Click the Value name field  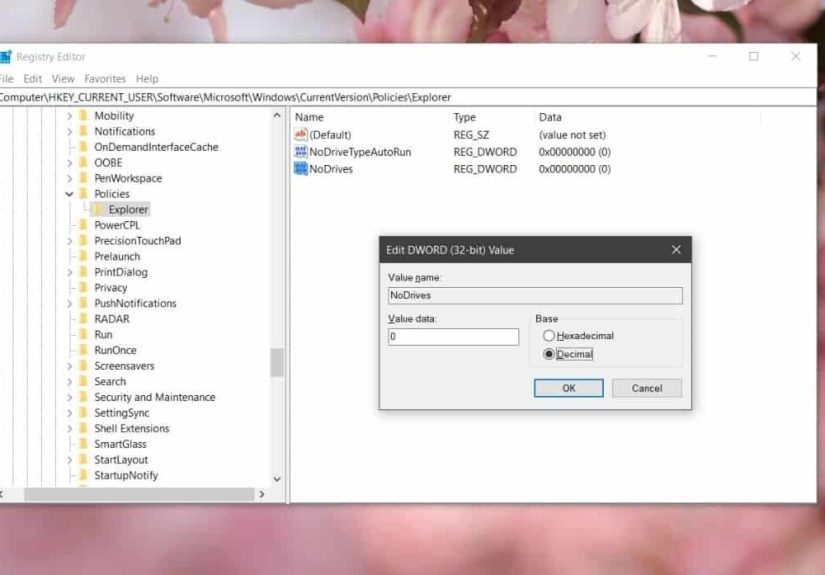tap(535, 295)
